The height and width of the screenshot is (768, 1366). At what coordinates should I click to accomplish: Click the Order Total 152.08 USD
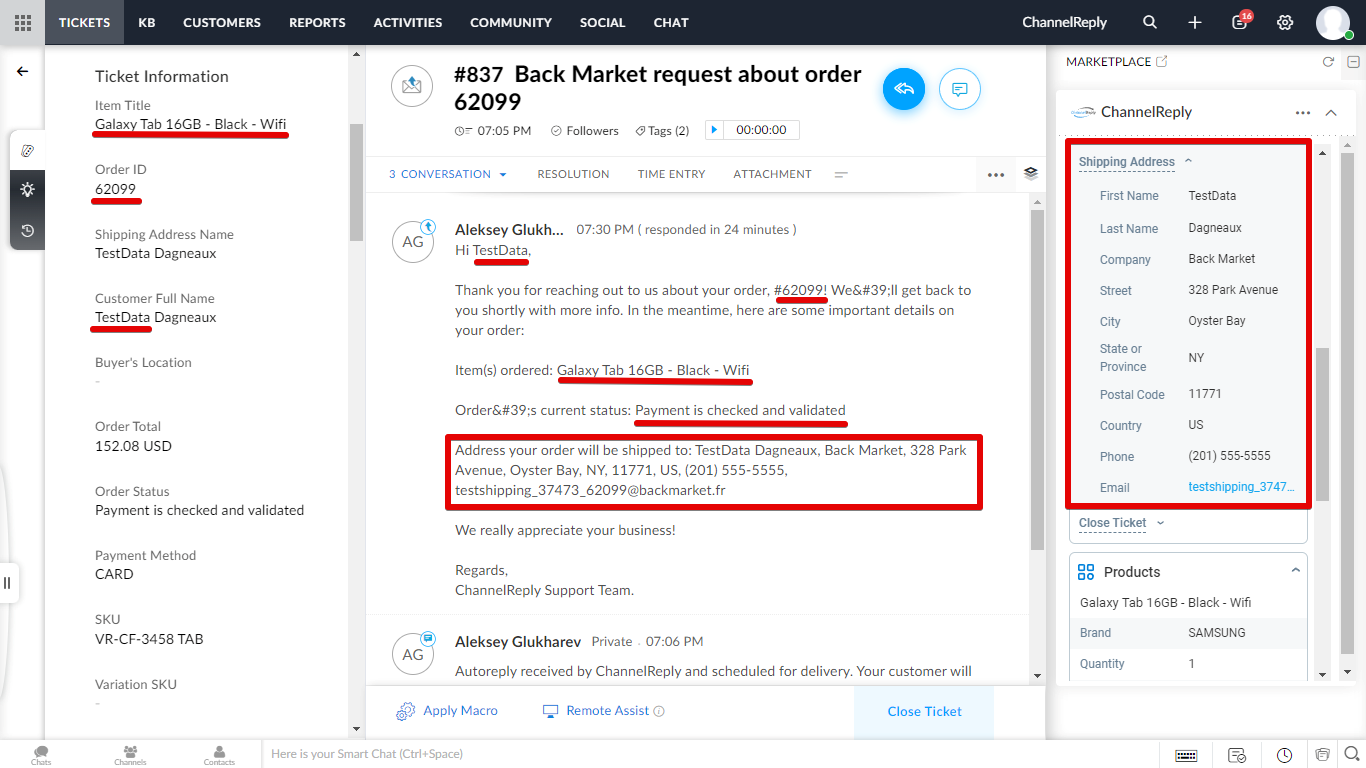pos(134,445)
